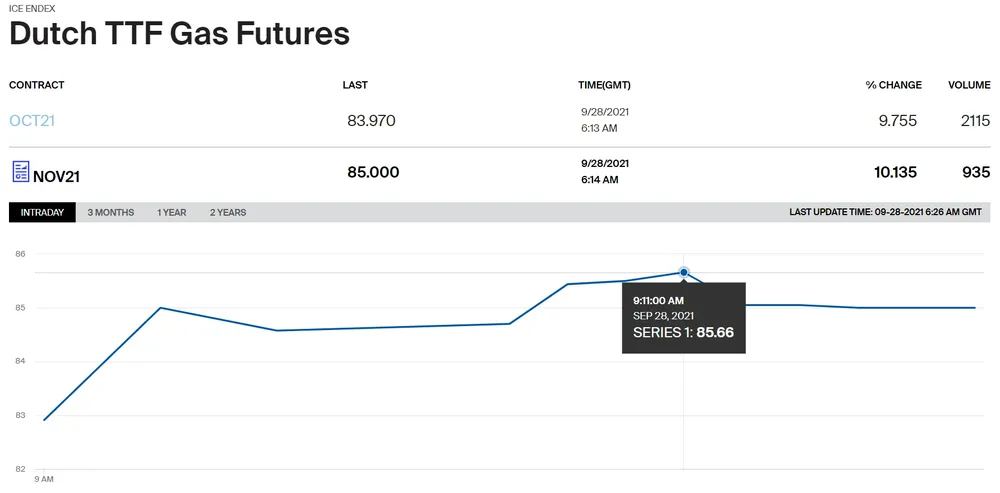This screenshot has width=1000, height=493.
Task: Click the highlighted 85.66 data point marker
Action: (x=684, y=272)
